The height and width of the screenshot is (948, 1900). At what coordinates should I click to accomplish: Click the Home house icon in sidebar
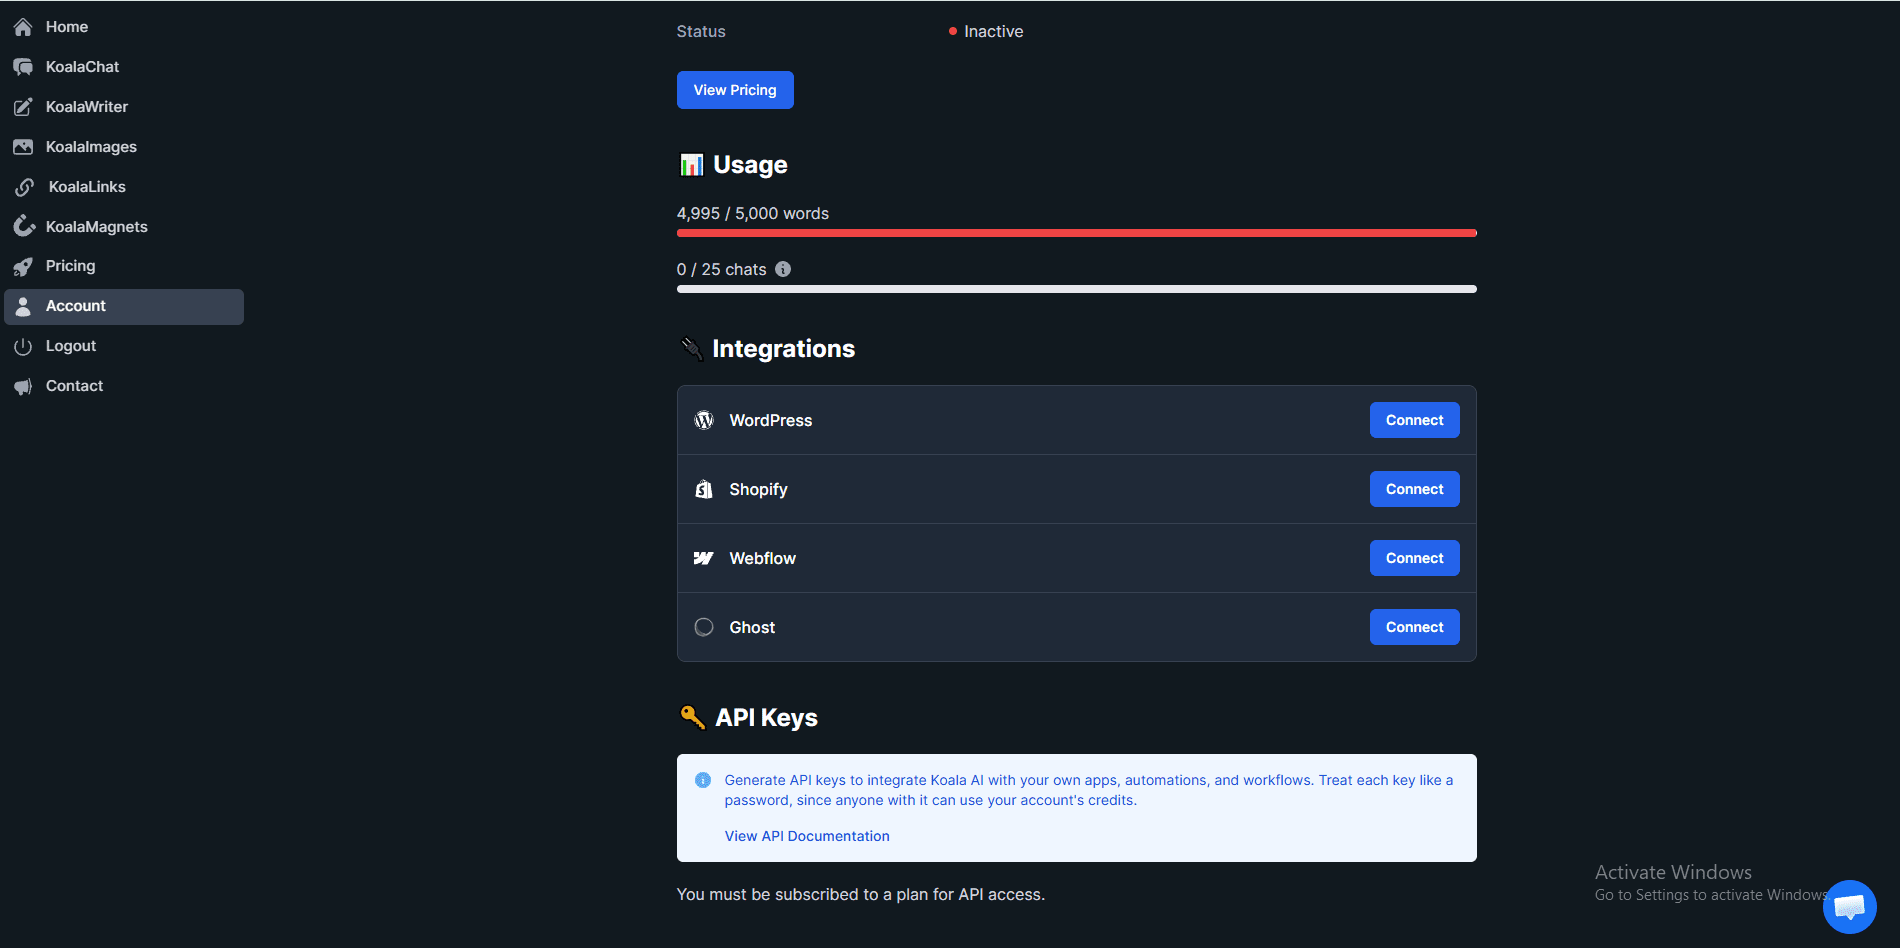point(23,27)
